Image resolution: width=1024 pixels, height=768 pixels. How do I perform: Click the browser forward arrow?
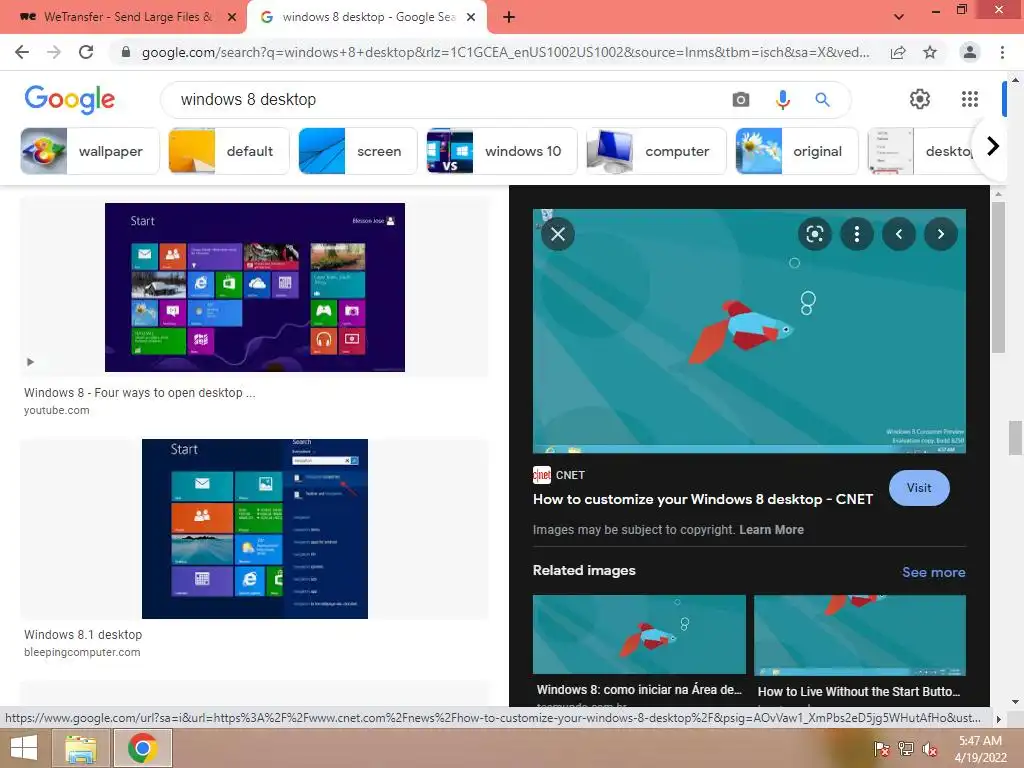click(54, 52)
